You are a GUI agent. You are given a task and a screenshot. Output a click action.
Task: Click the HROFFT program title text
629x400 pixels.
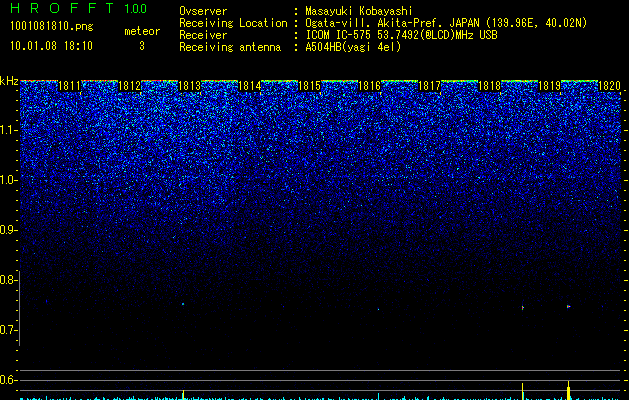tap(62, 8)
